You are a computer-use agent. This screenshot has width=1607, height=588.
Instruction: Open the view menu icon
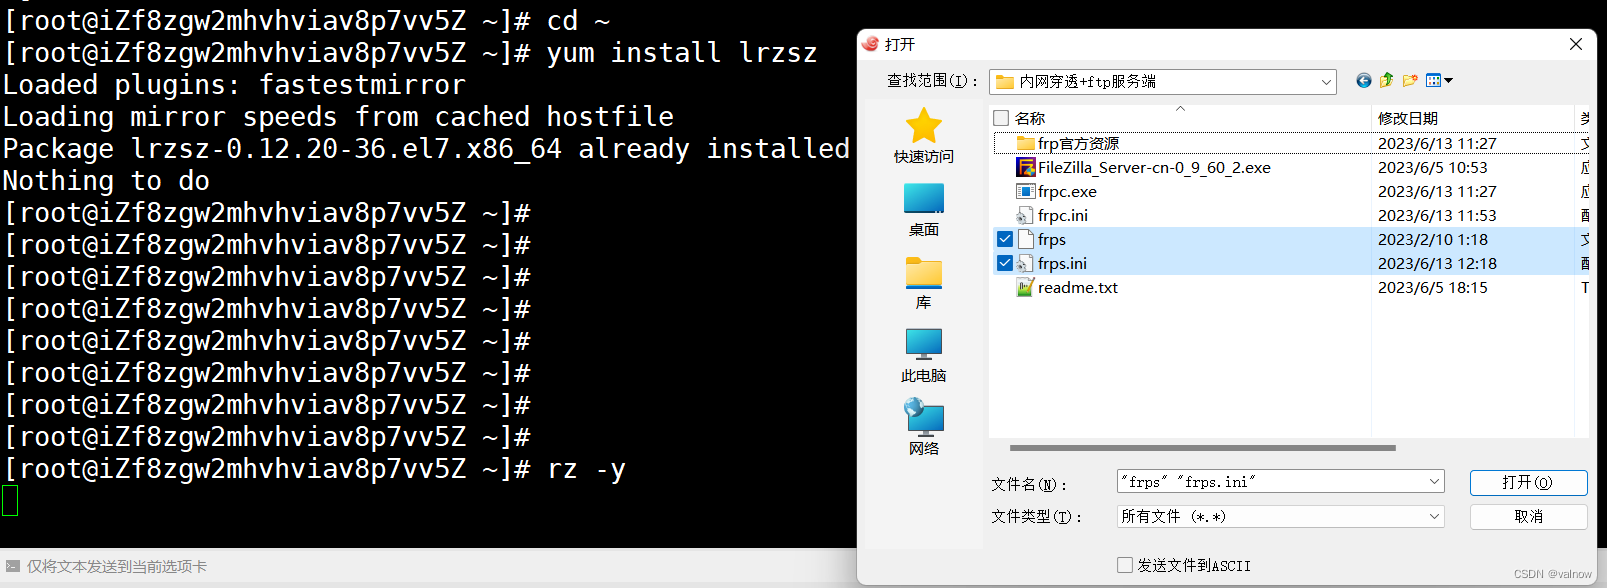point(1433,81)
